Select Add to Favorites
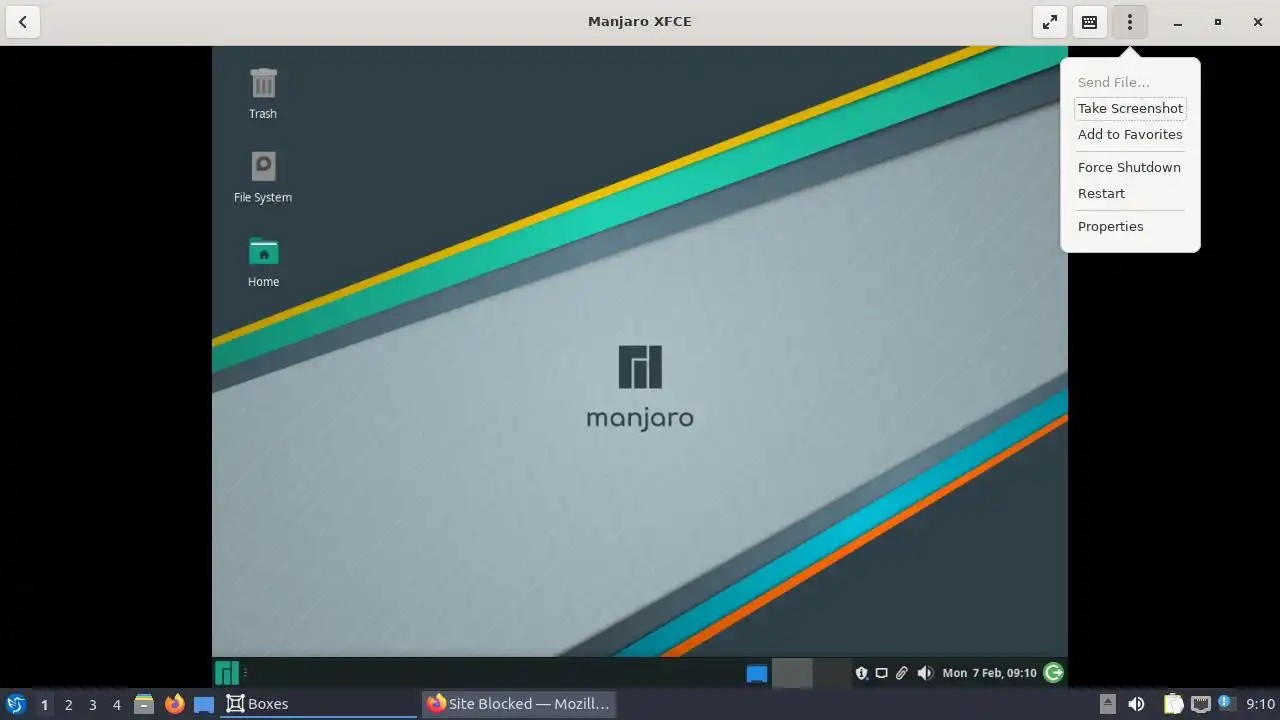 coord(1130,134)
